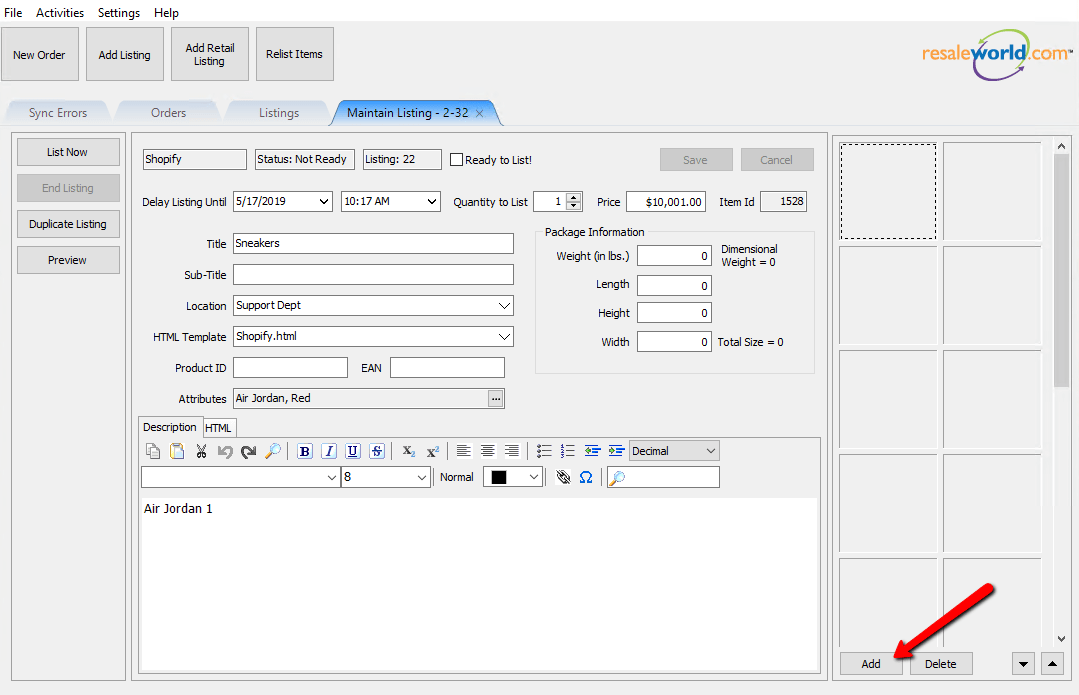
Task: Enable the Ready to List checkbox
Action: point(456,159)
